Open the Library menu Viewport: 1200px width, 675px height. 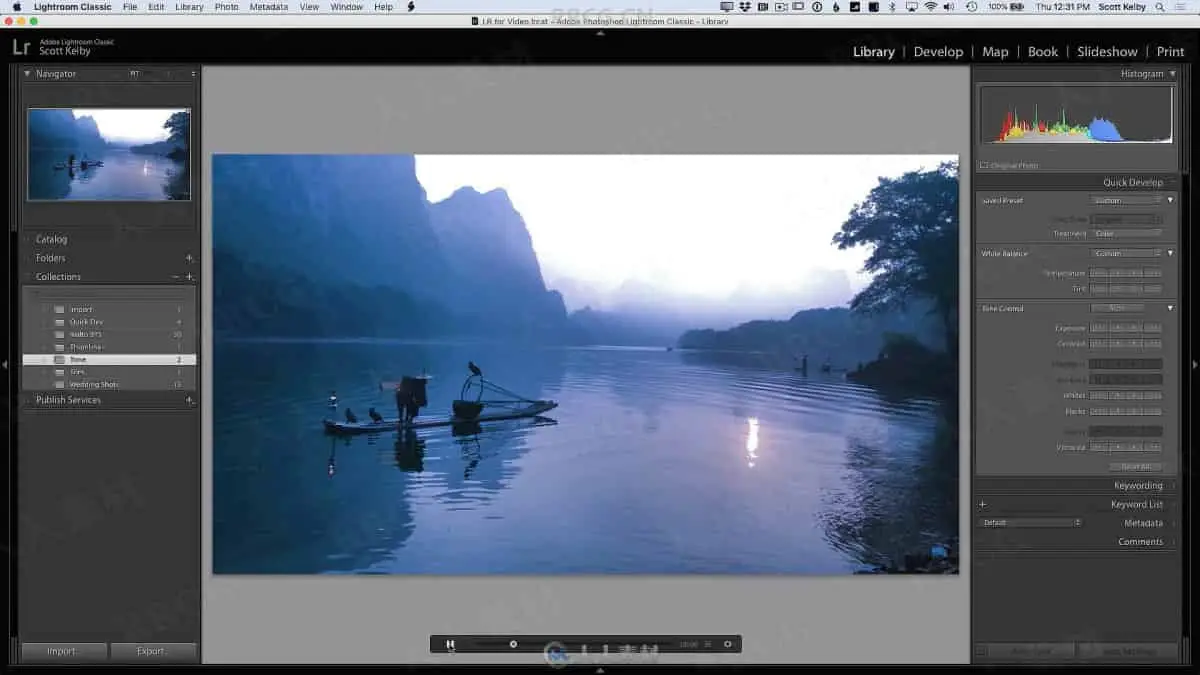[x=189, y=7]
